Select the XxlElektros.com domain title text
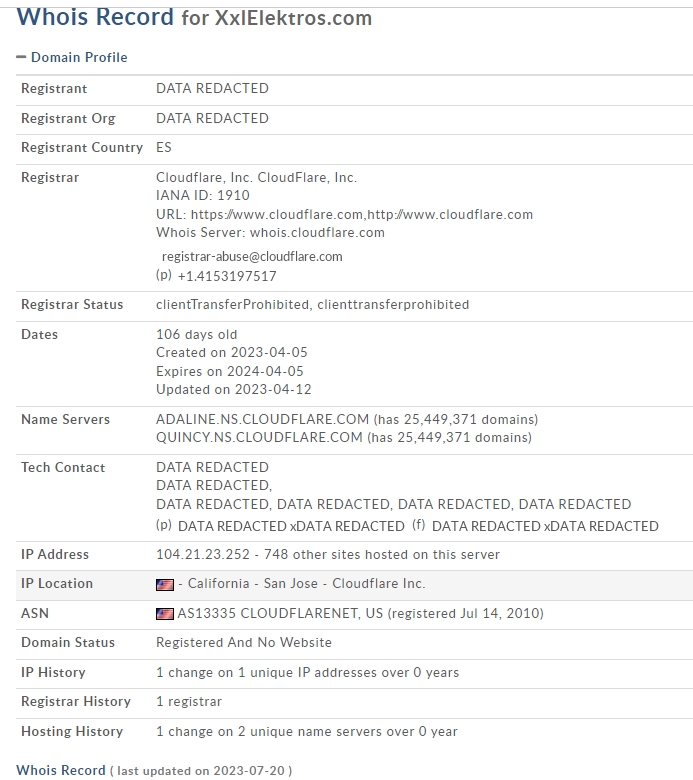 (x=294, y=18)
